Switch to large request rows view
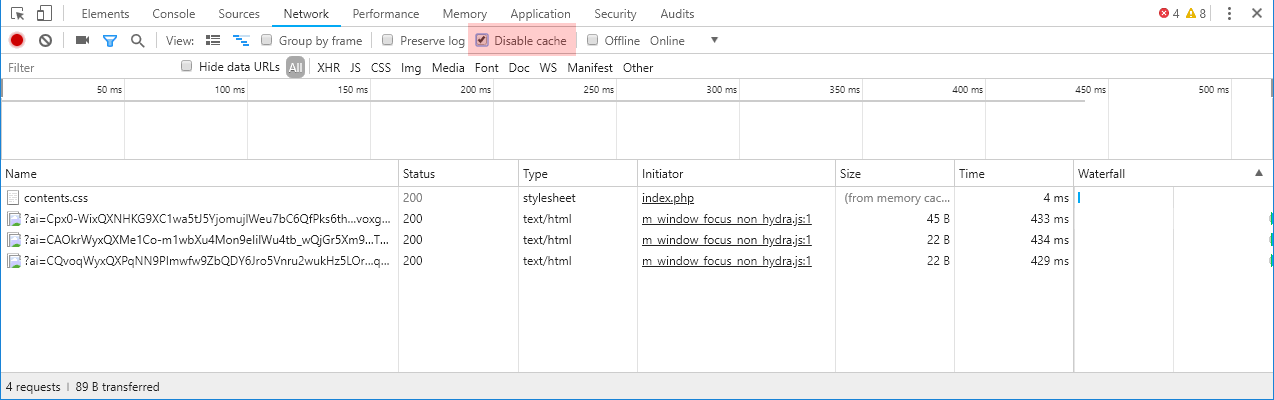Image resolution: width=1274 pixels, height=400 pixels. 212,41
